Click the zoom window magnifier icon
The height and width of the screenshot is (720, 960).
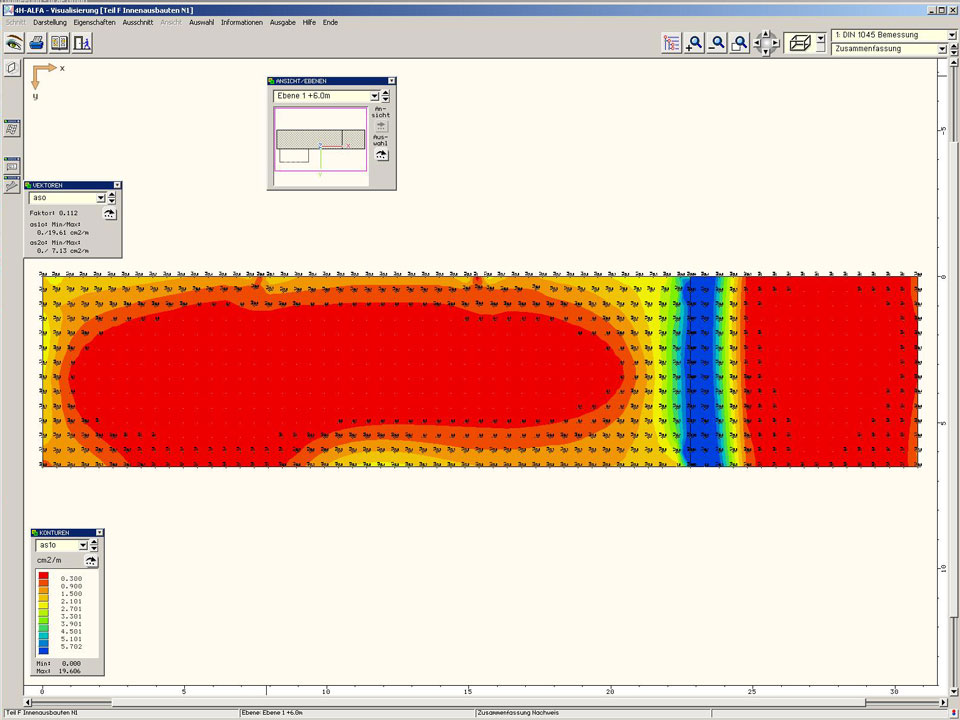(740, 43)
